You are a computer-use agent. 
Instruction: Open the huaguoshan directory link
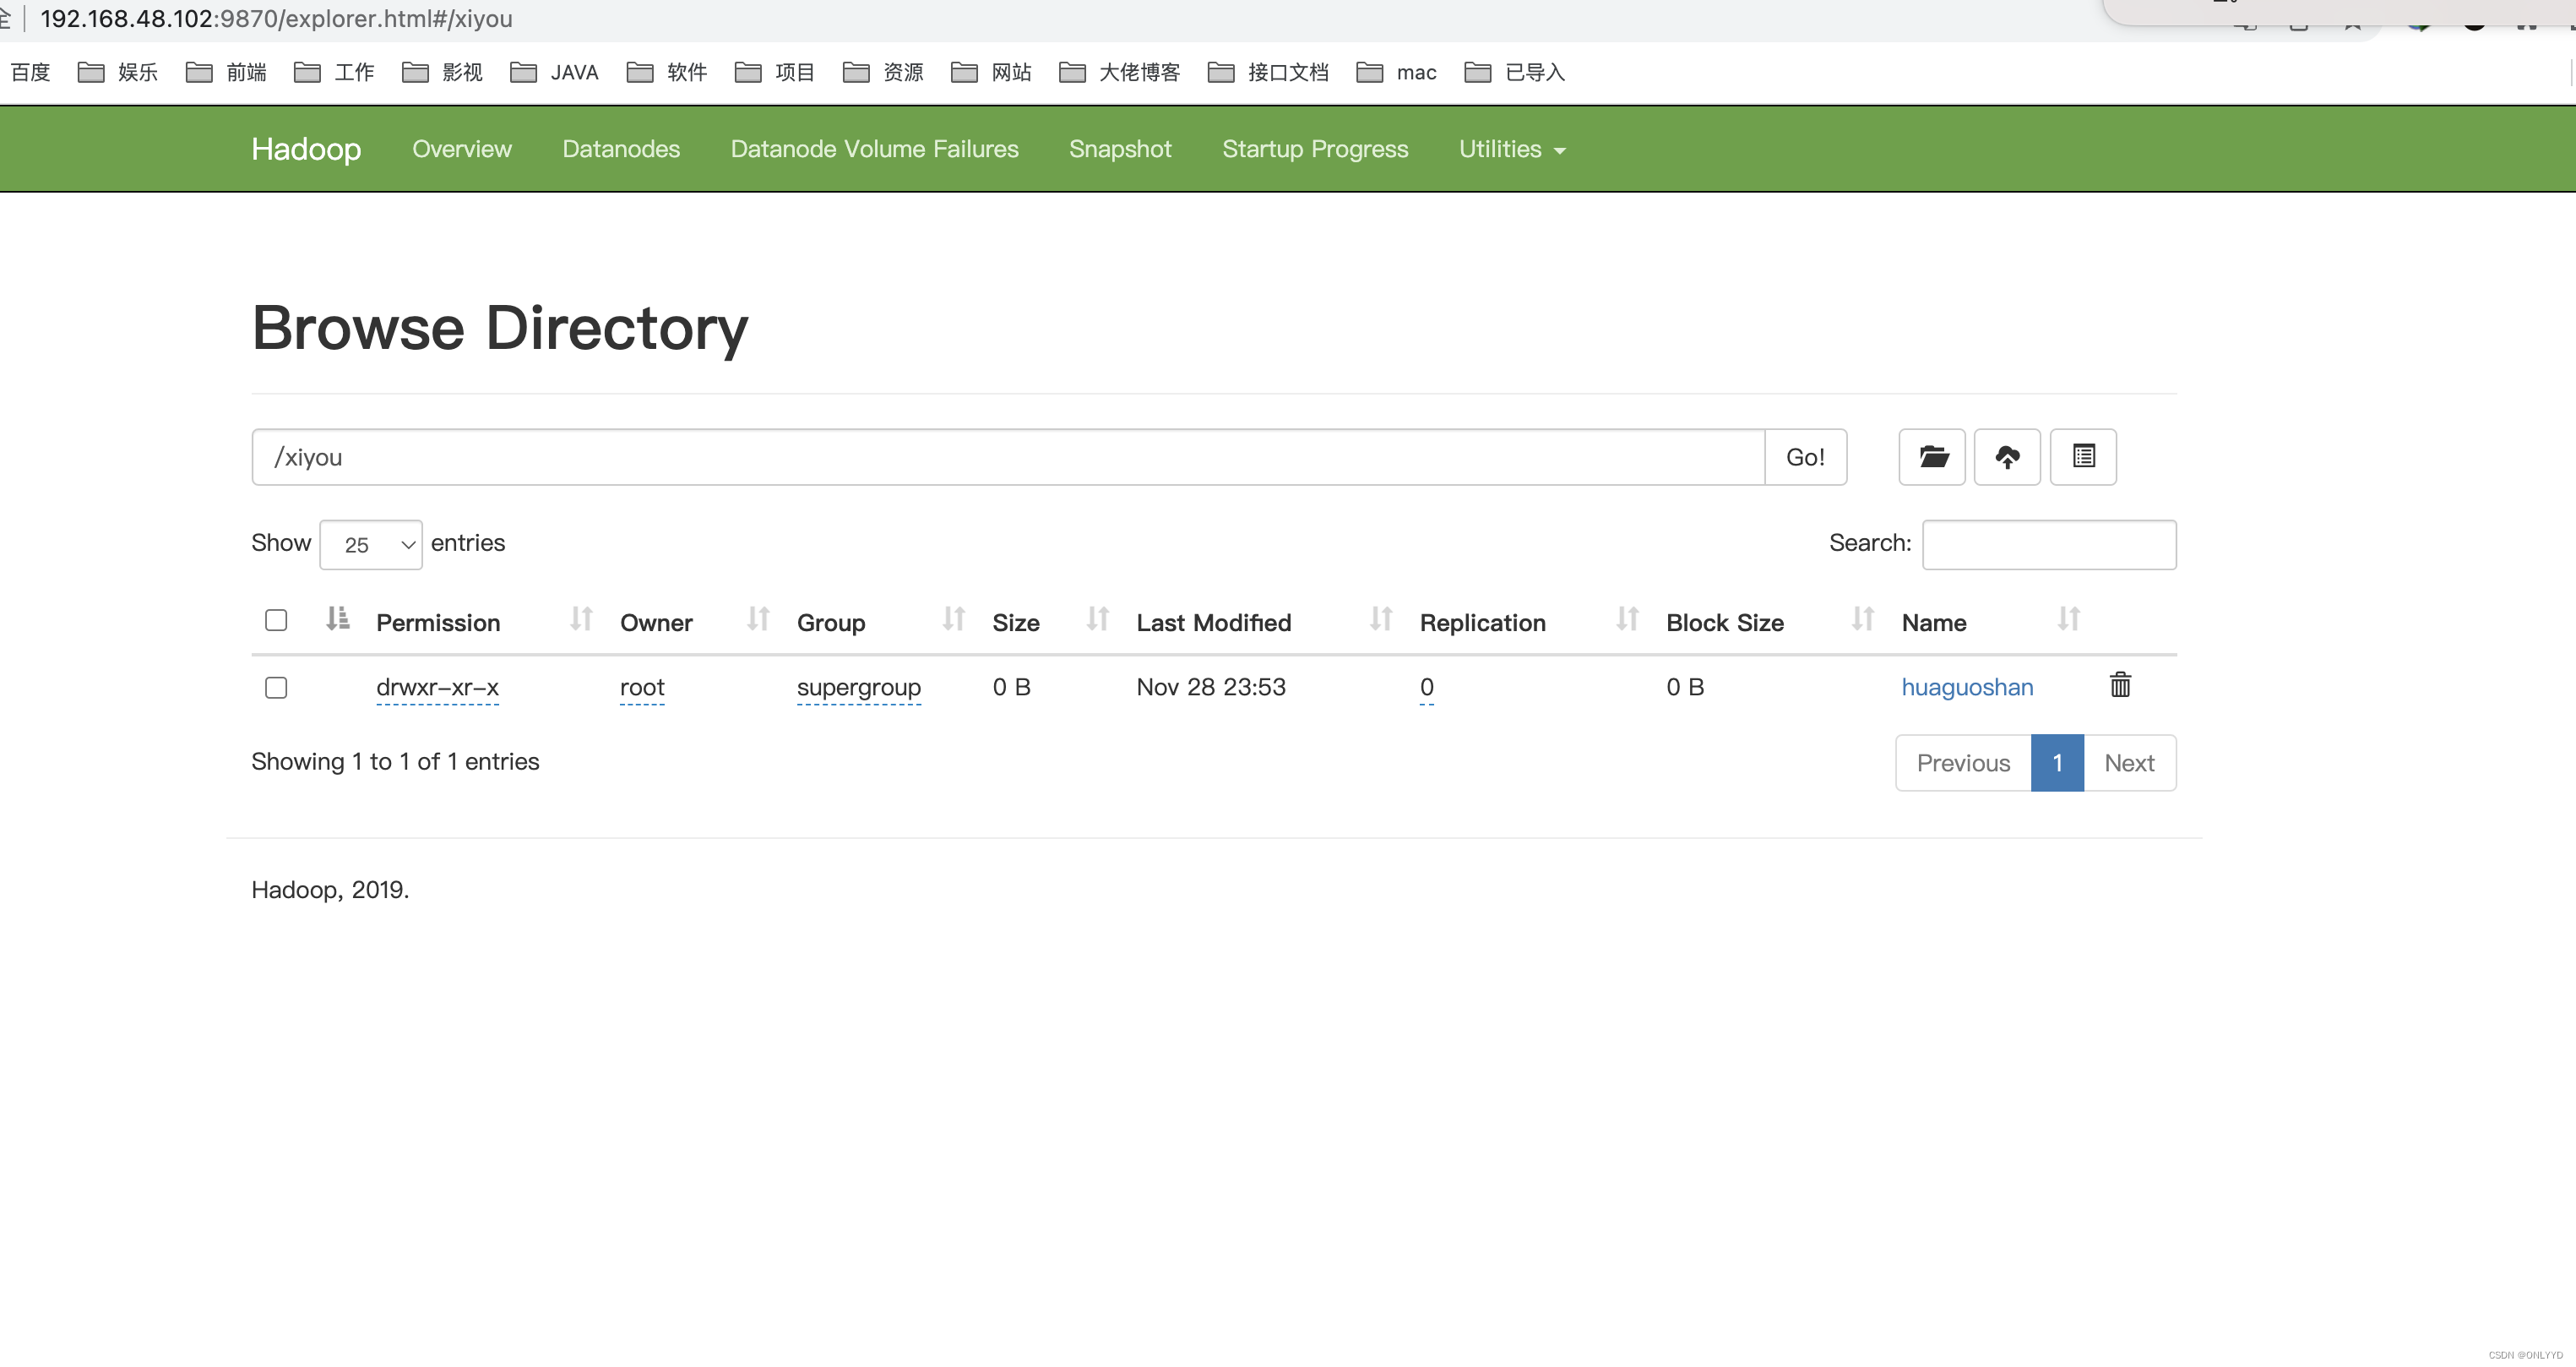tap(1966, 687)
